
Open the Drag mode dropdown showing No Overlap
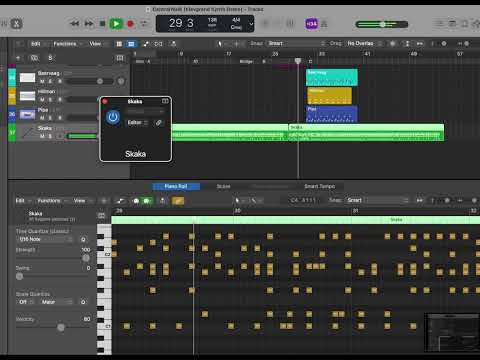[364, 43]
